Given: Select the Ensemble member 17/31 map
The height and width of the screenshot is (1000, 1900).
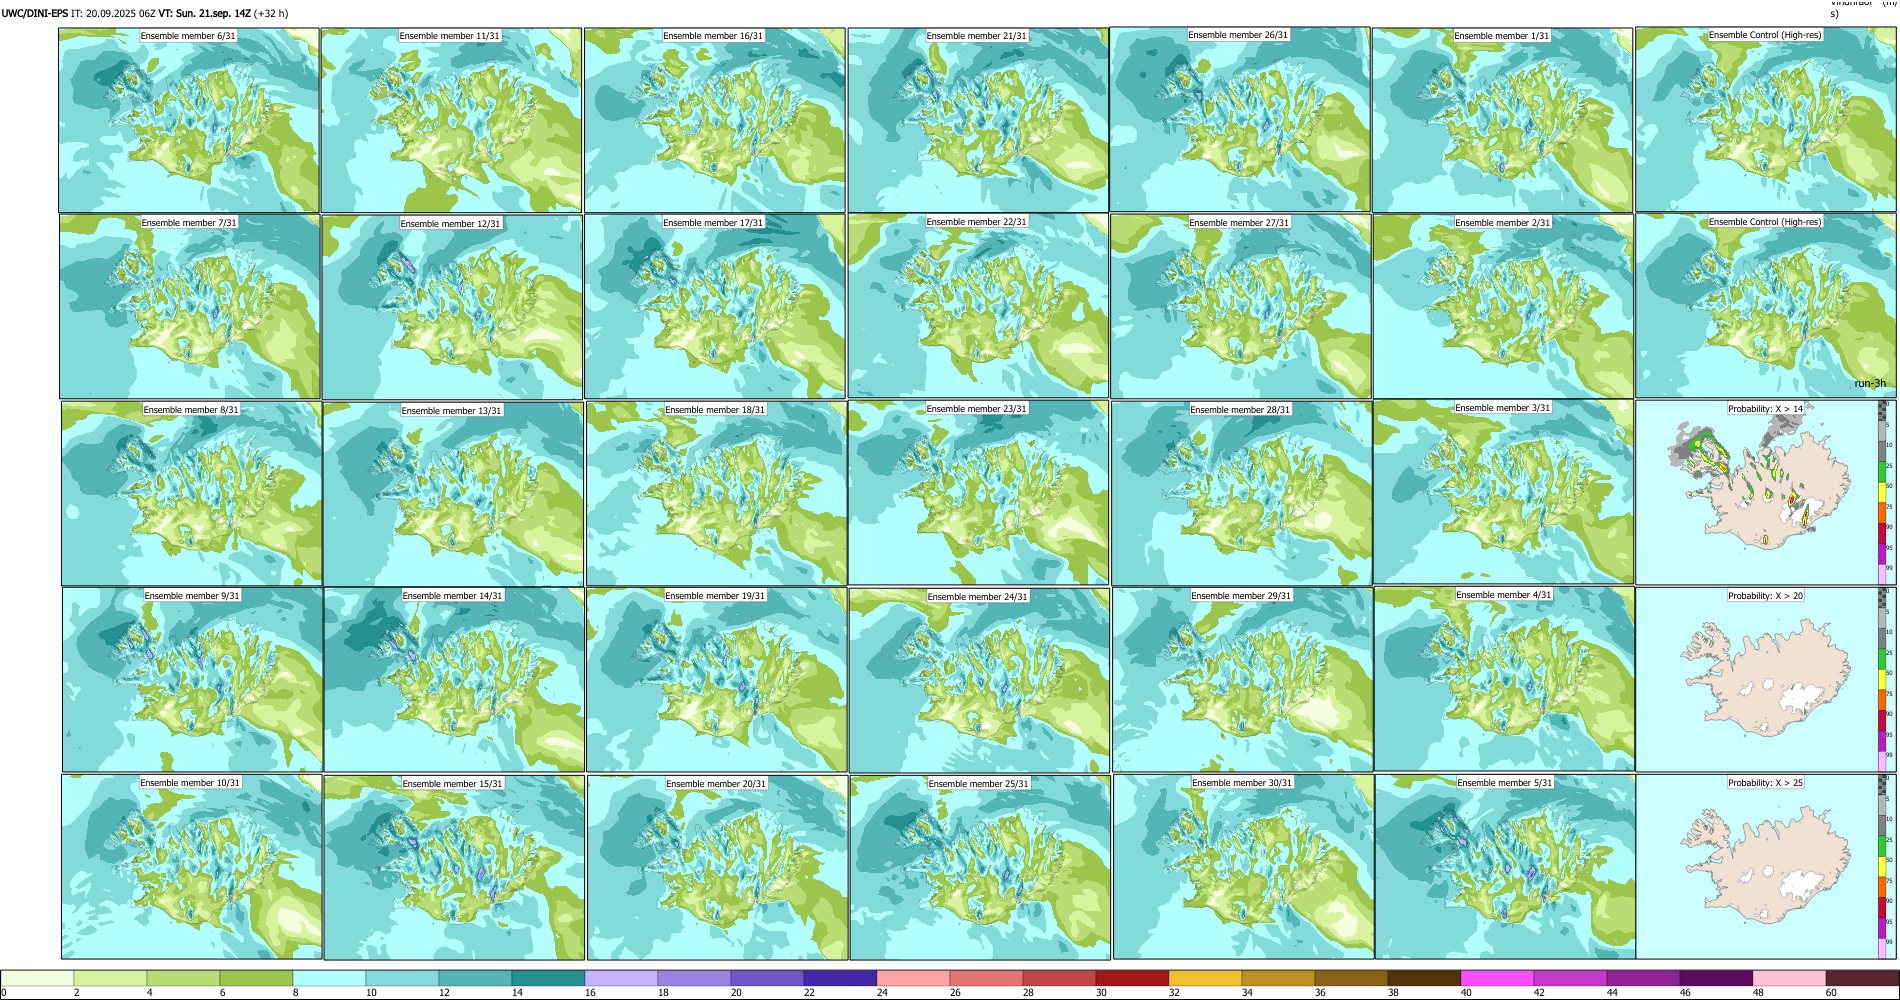Looking at the screenshot, I should tap(715, 306).
